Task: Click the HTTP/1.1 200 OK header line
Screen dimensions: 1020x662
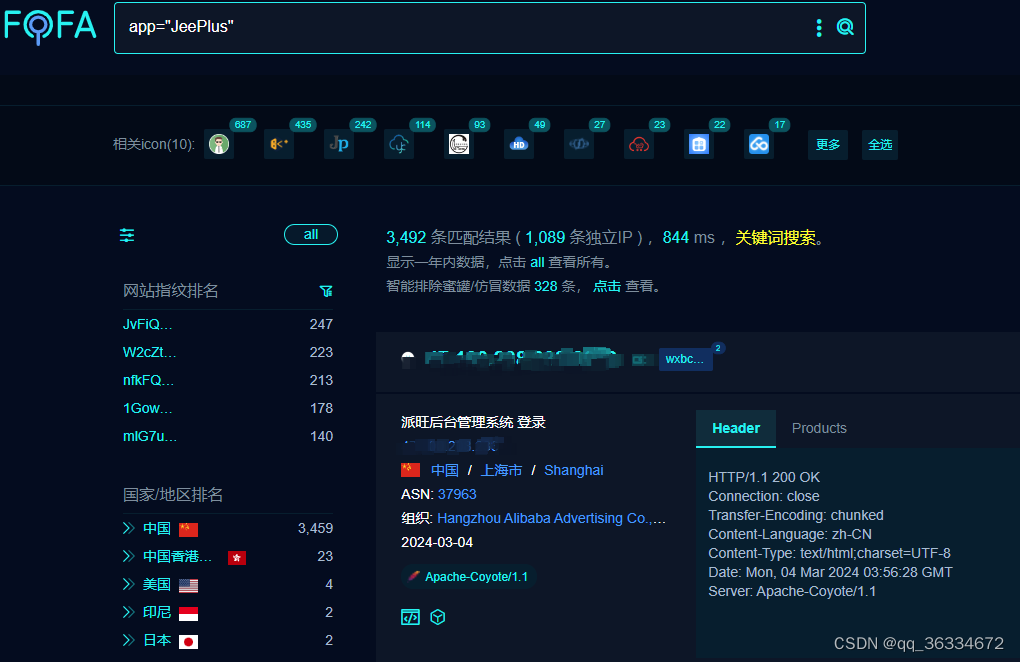Action: 764,477
